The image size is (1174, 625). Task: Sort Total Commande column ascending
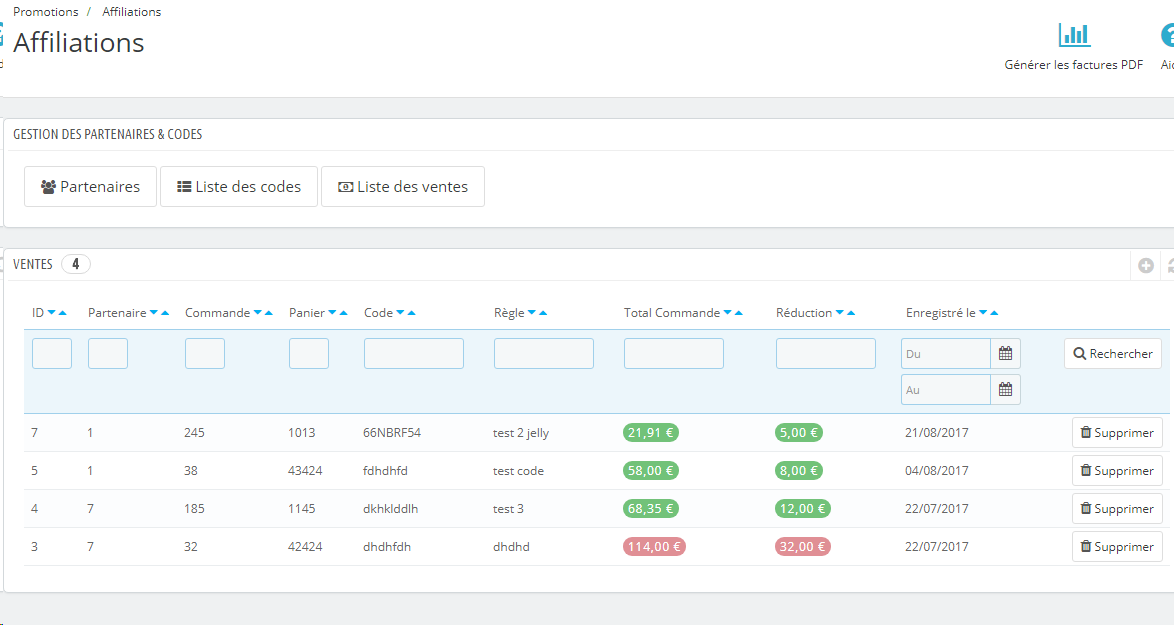click(x=738, y=313)
